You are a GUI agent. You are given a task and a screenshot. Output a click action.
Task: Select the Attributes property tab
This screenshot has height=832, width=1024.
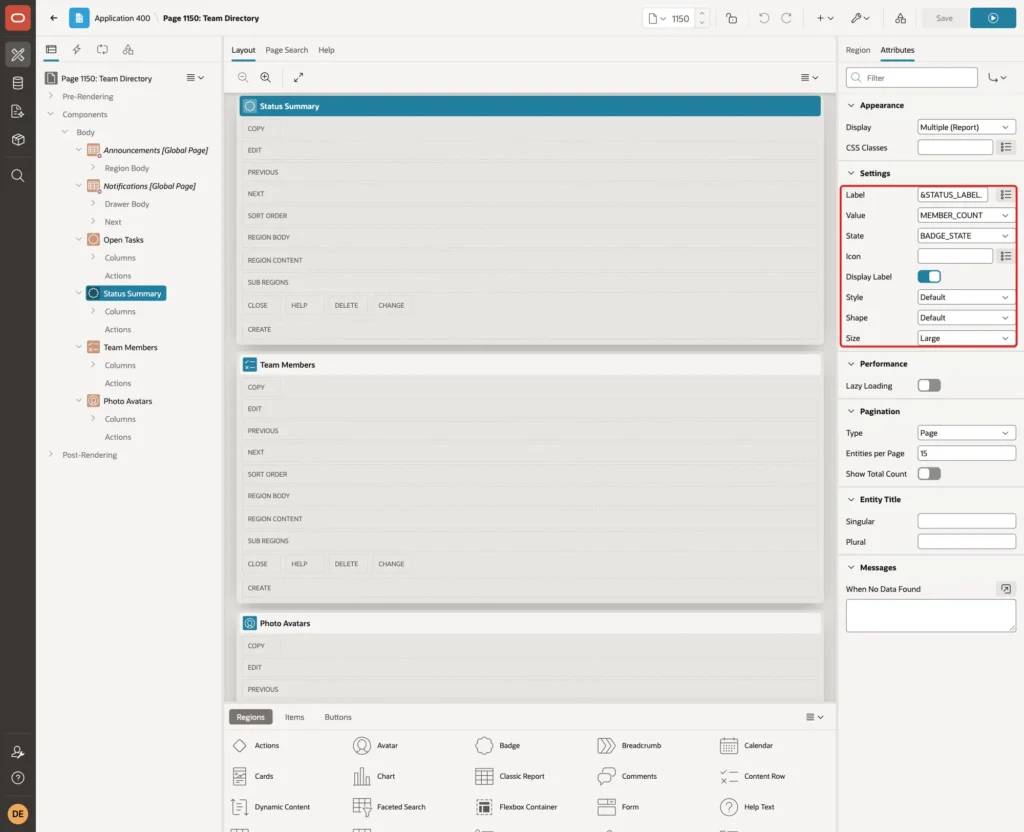pyautogui.click(x=897, y=50)
